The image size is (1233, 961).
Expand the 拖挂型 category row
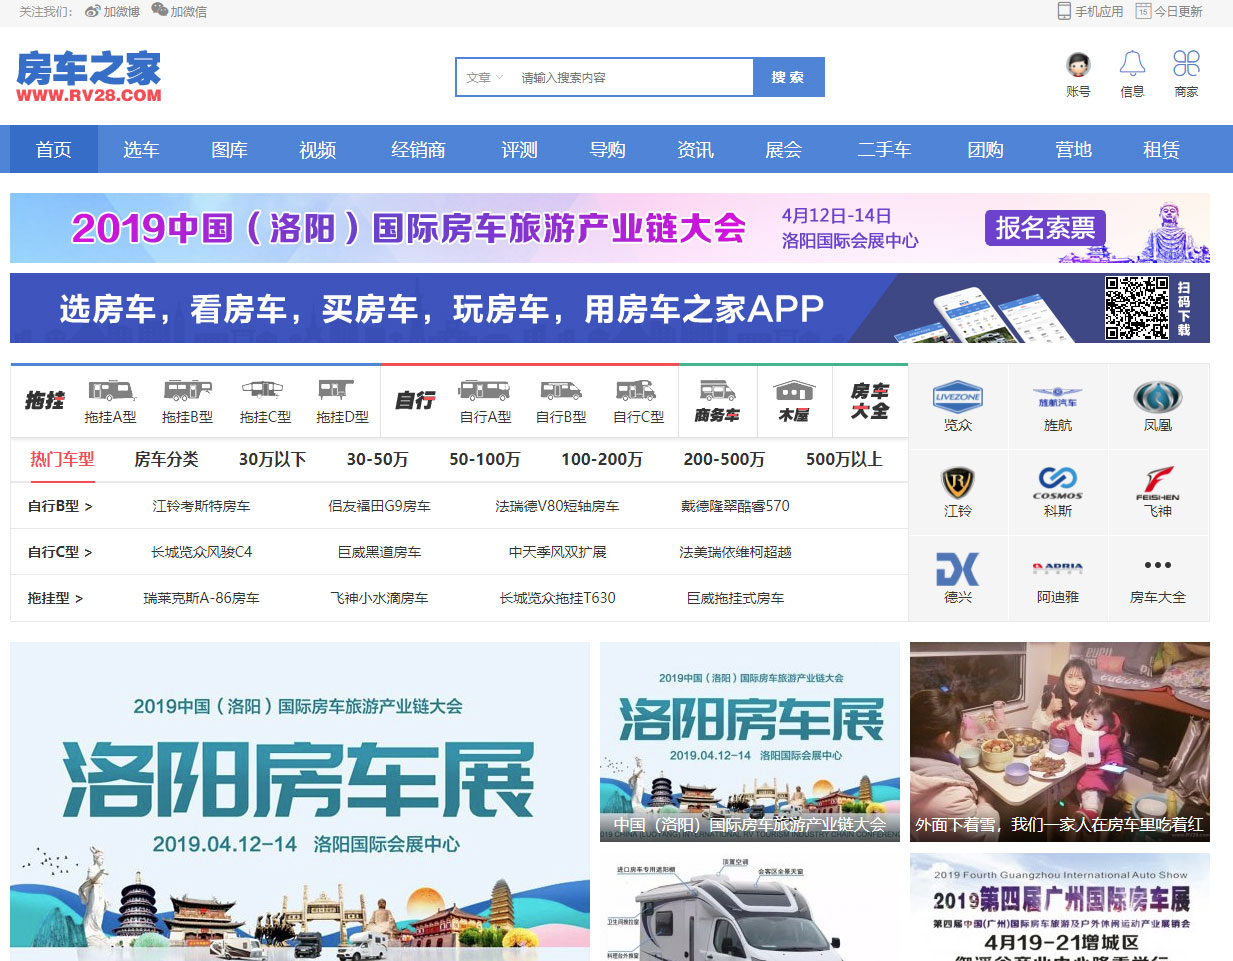click(55, 598)
